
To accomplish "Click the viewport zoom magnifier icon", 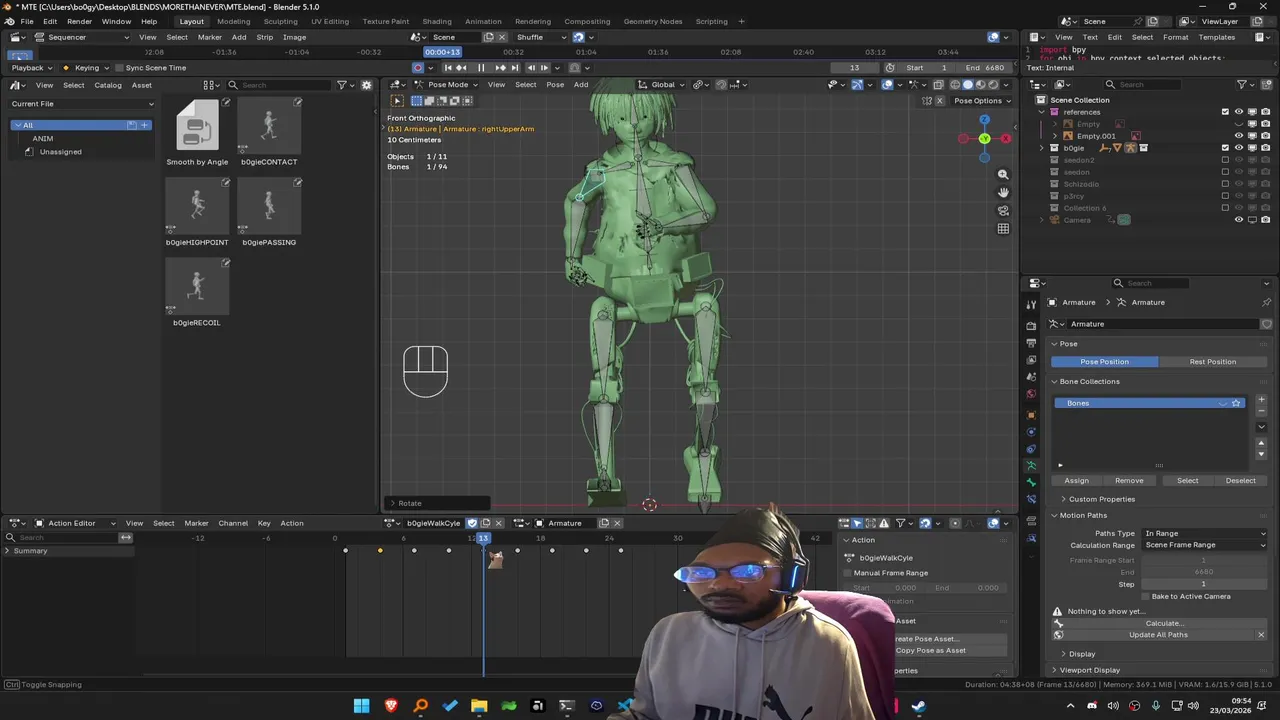I will point(1003,175).
